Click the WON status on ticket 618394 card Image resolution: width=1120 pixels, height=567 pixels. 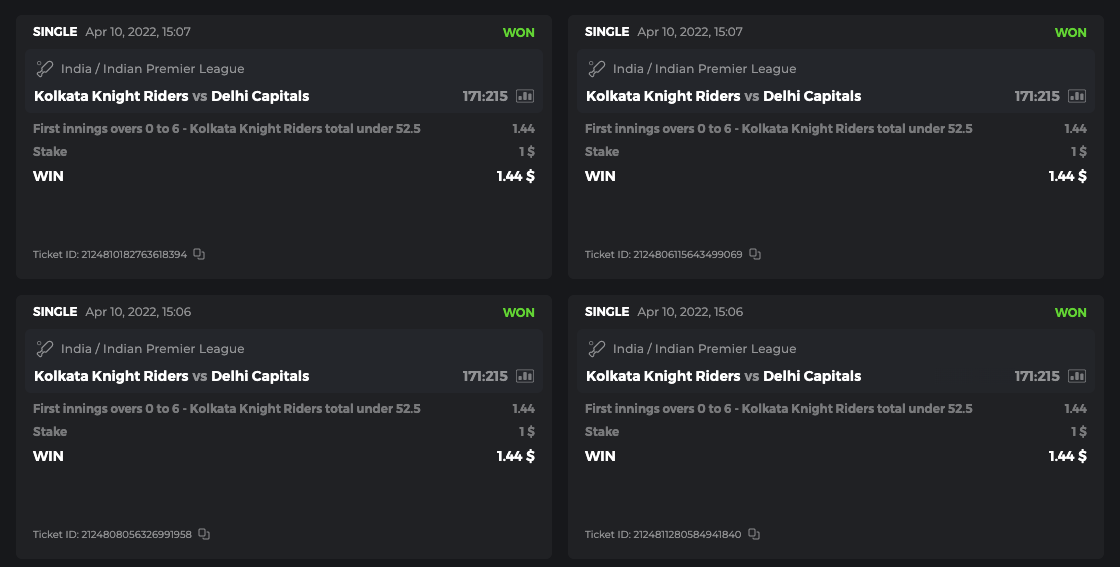click(x=518, y=32)
